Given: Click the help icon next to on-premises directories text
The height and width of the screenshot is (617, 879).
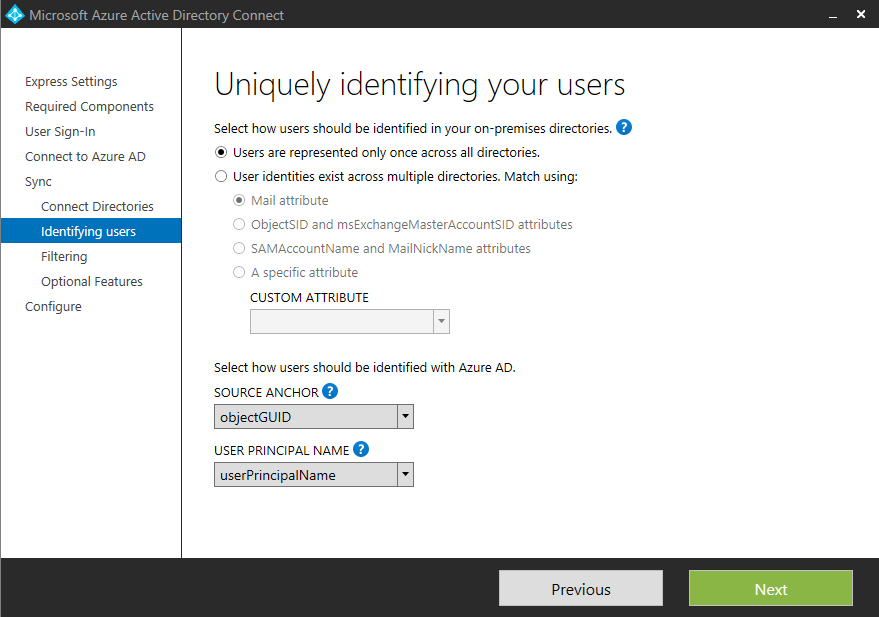Looking at the screenshot, I should click(624, 128).
